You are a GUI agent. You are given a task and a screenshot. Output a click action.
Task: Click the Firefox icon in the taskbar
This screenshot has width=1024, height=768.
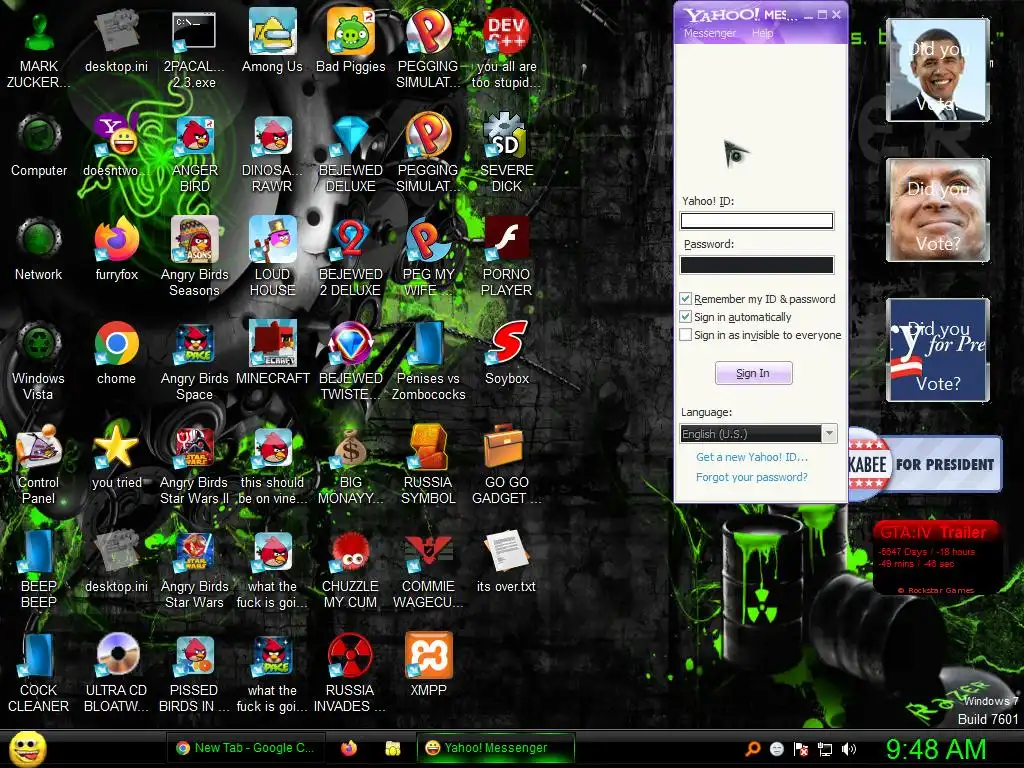click(349, 748)
